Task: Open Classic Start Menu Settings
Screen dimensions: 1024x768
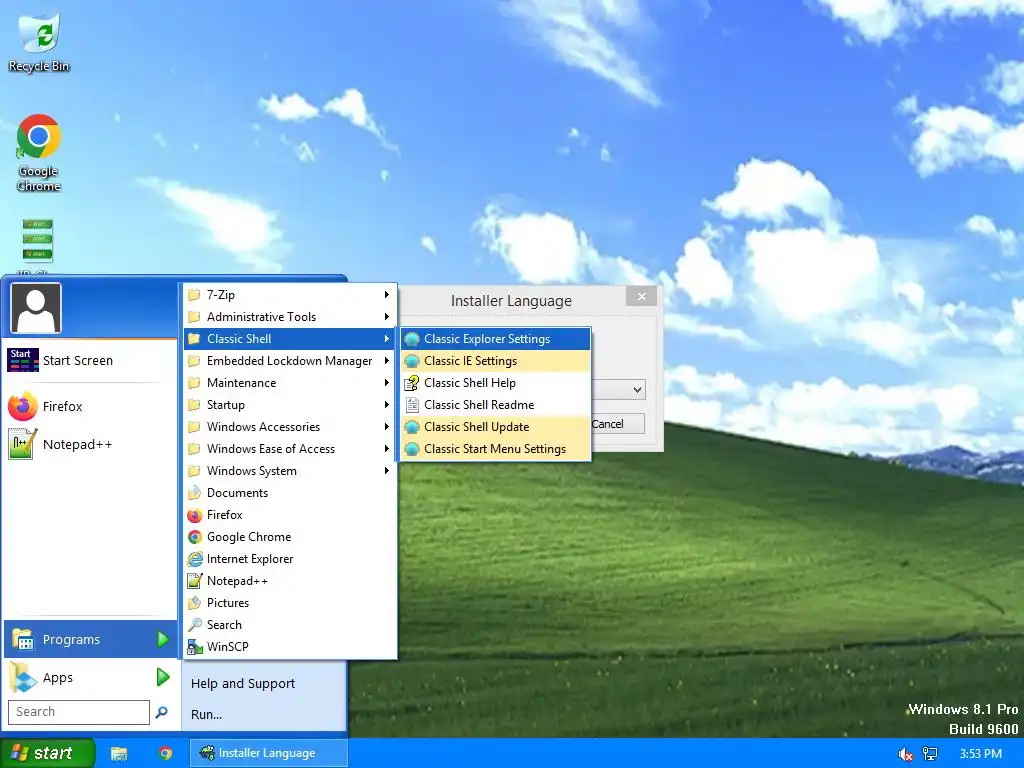Action: tap(496, 449)
